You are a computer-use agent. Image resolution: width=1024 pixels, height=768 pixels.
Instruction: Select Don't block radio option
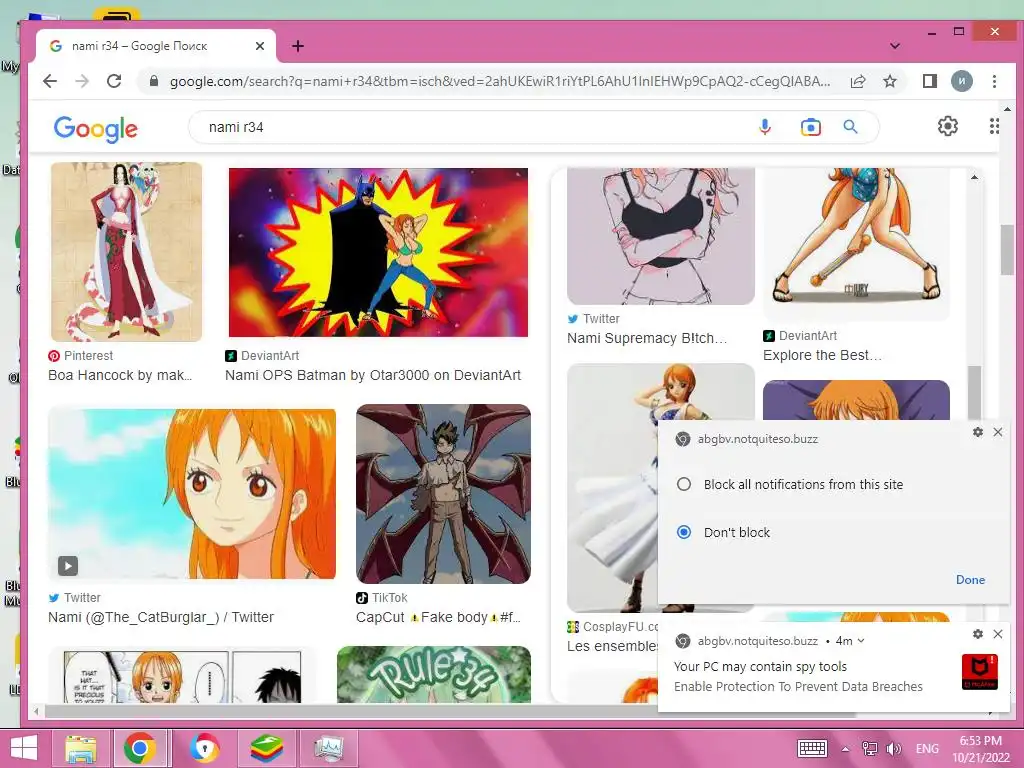coord(684,532)
